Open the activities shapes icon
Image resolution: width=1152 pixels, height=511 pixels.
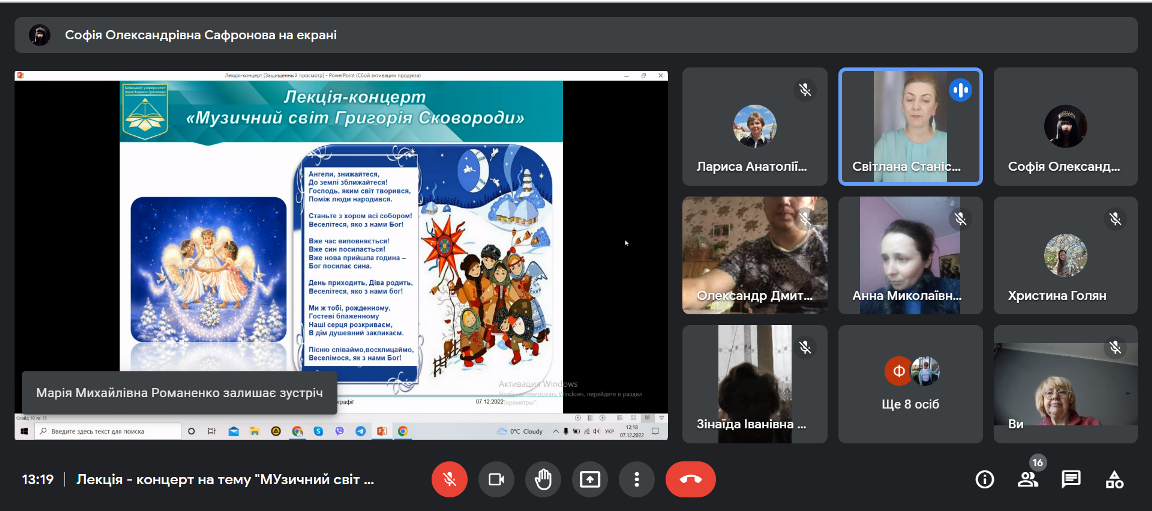[x=1114, y=479]
